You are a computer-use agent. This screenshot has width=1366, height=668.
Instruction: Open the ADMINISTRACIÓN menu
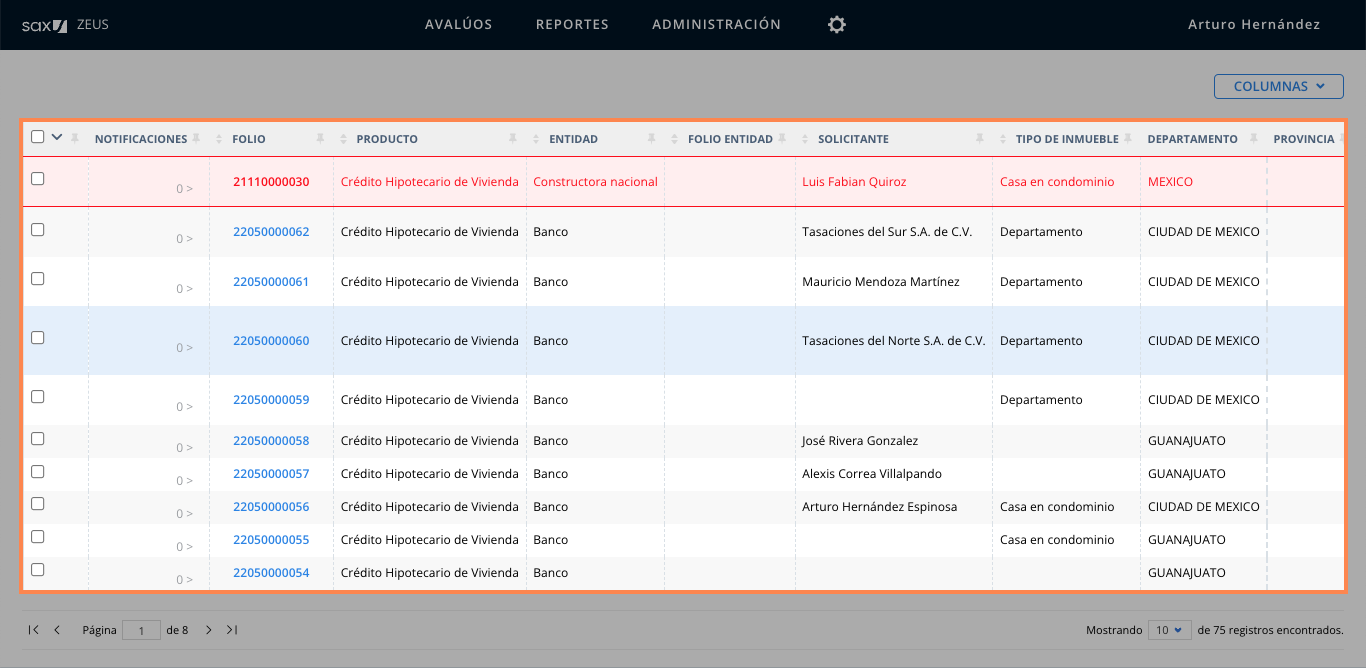pos(716,24)
